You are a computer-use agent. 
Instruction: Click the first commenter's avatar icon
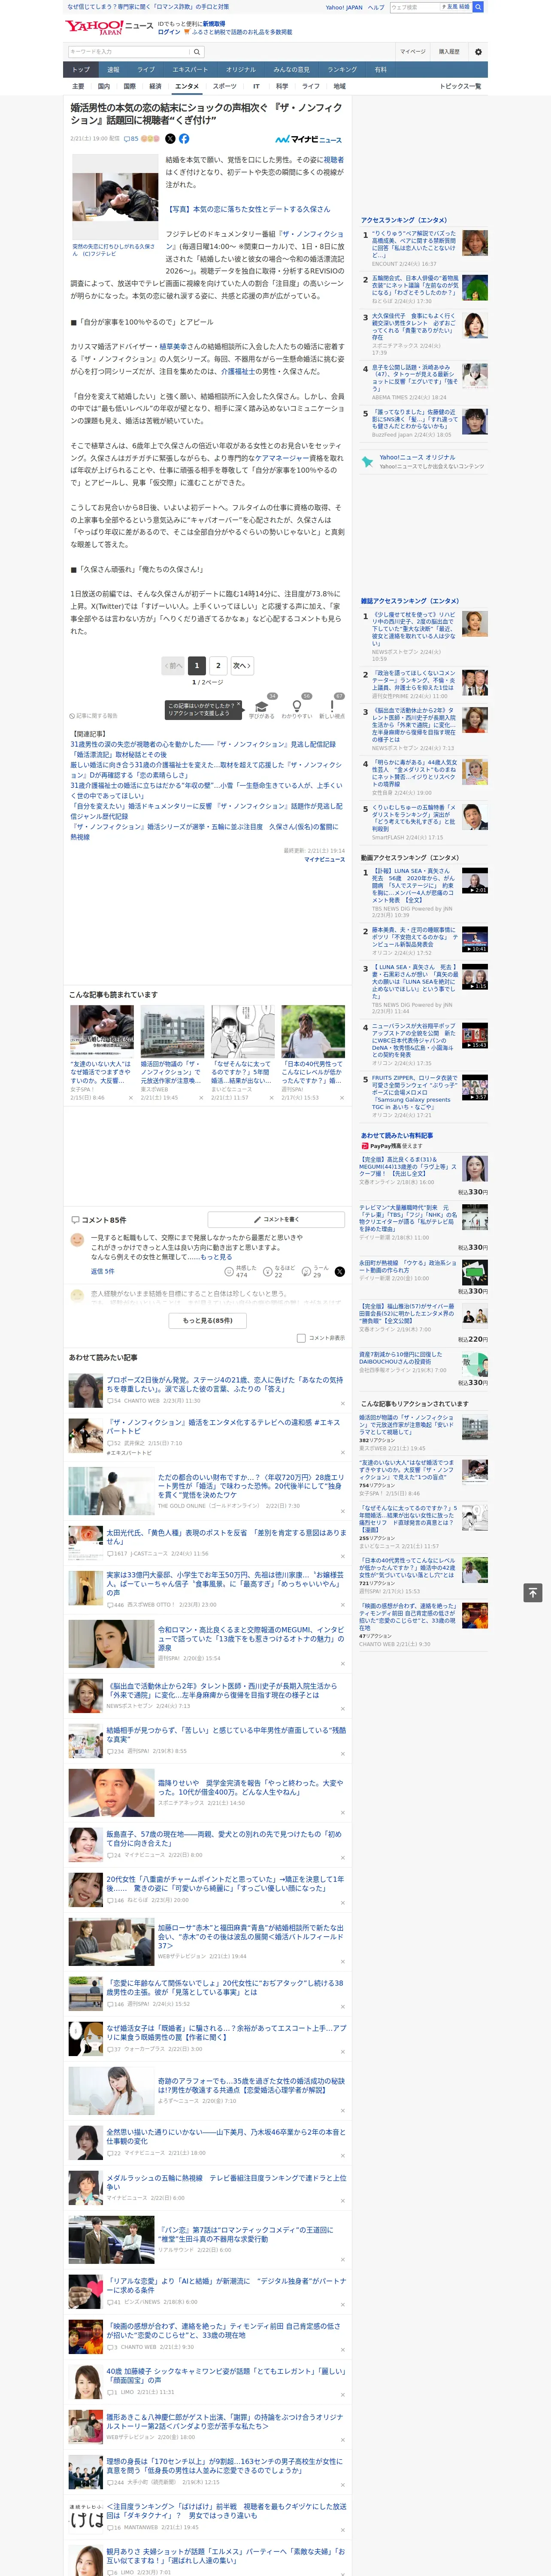(x=77, y=1239)
